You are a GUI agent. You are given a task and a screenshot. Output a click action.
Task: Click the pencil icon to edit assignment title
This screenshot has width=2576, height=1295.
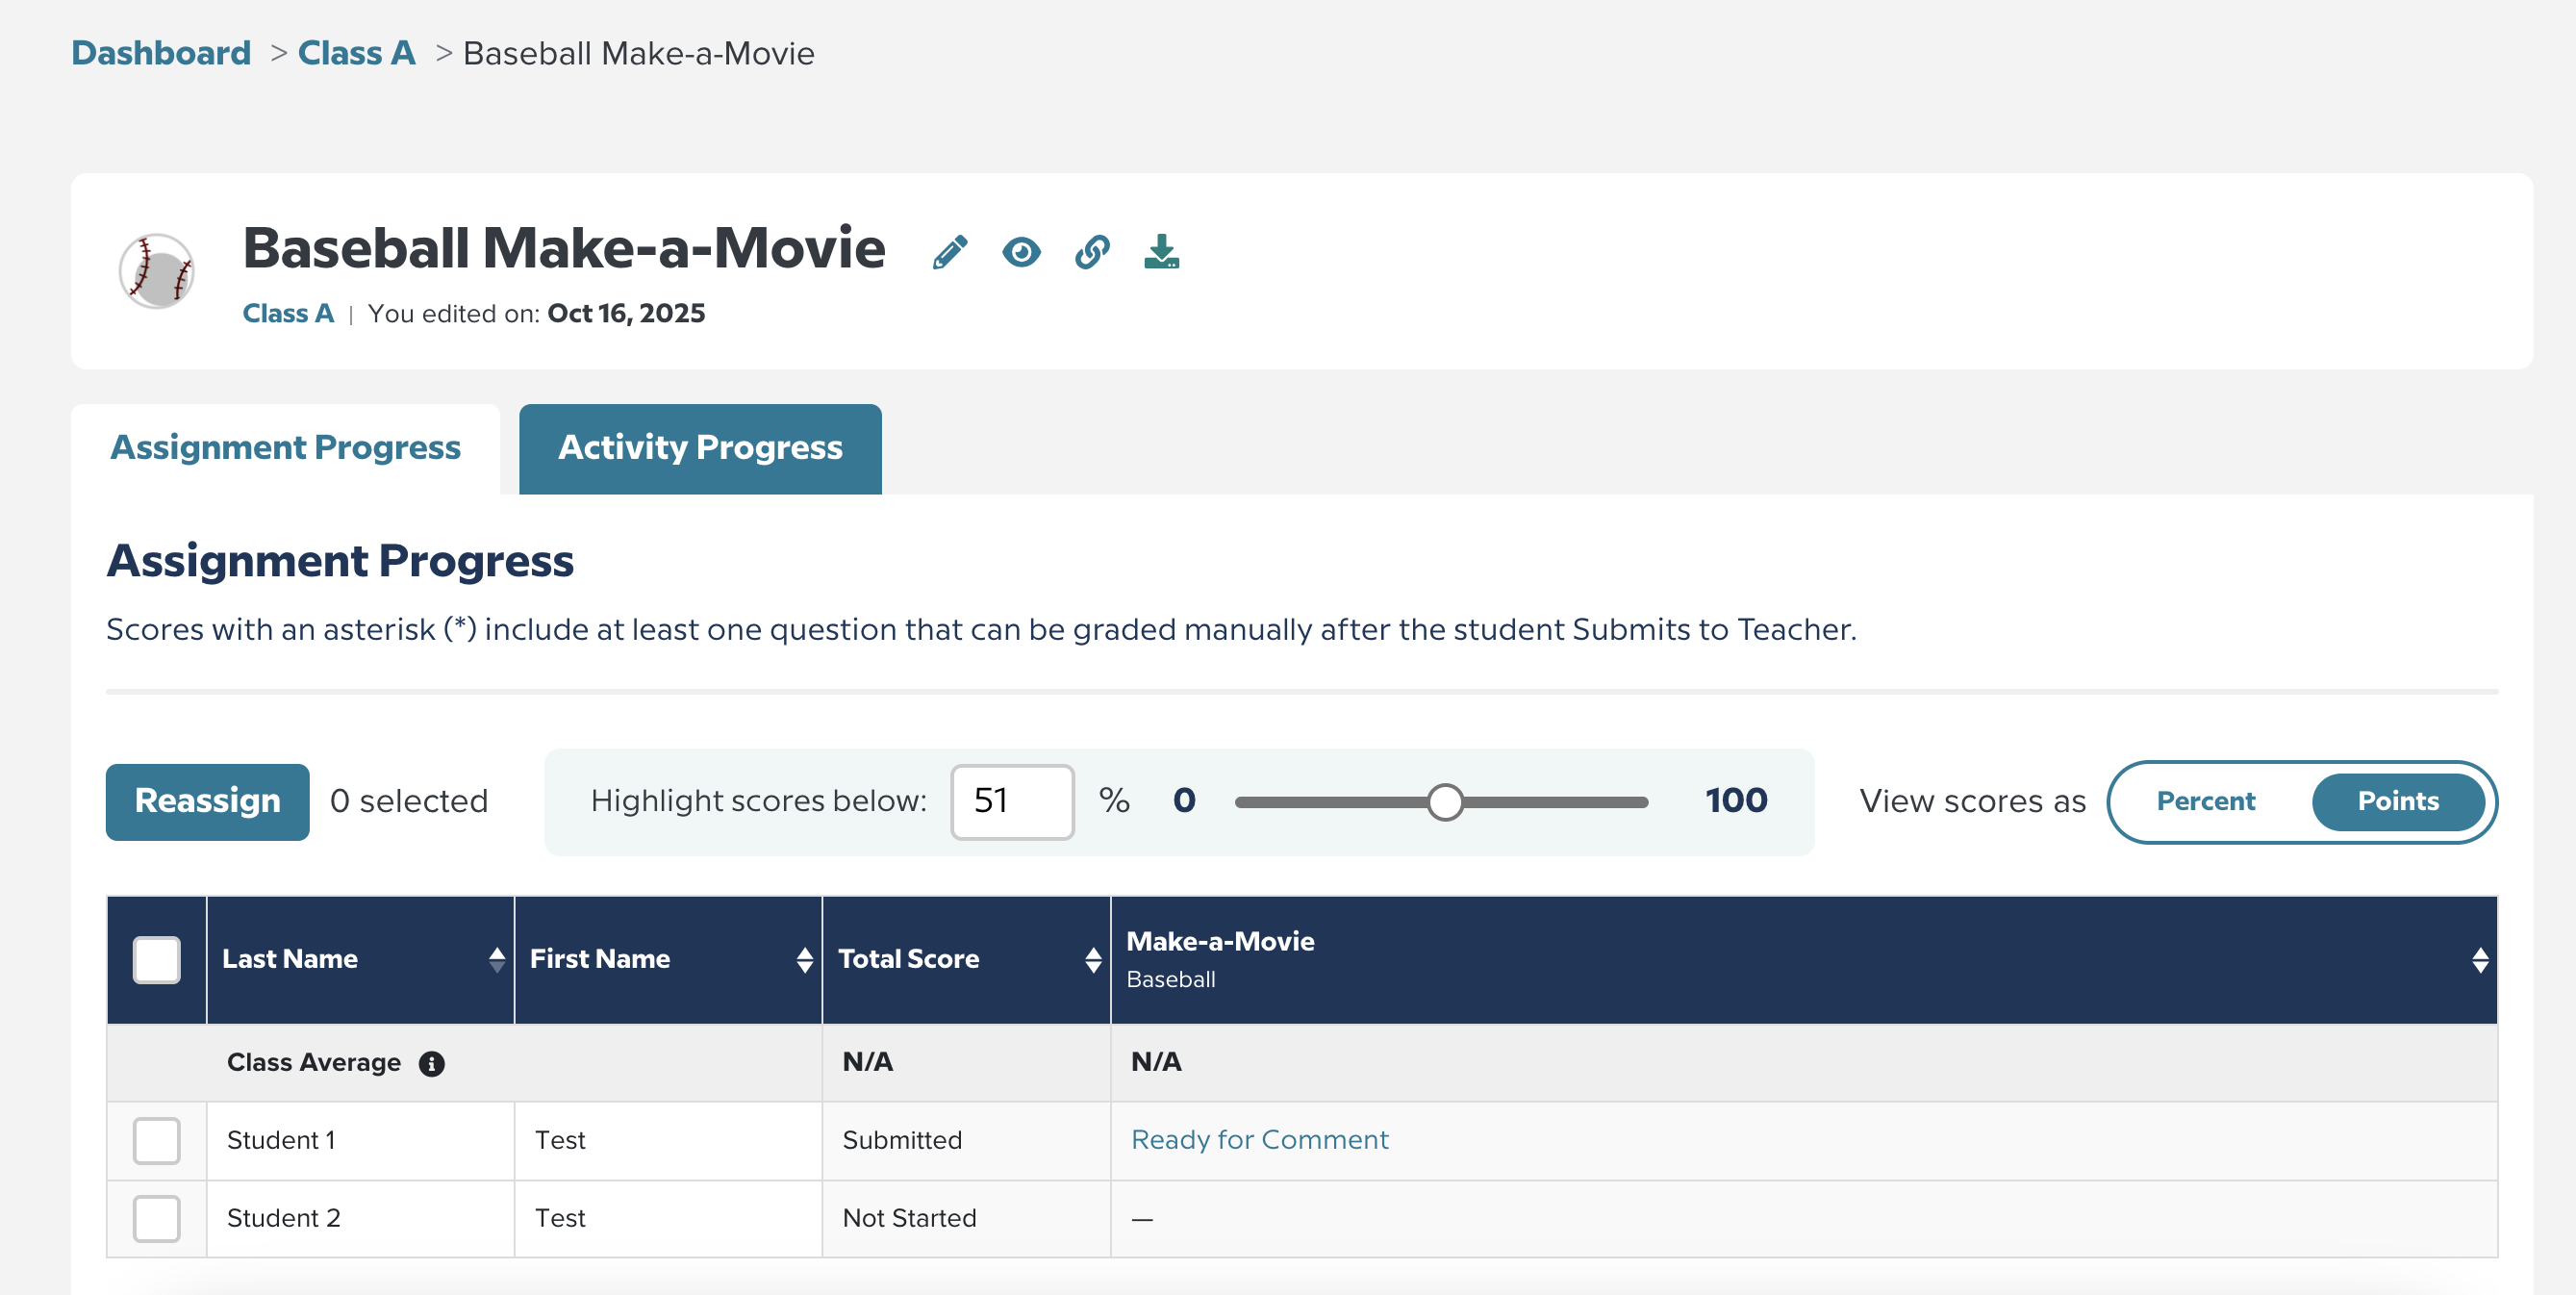[948, 252]
